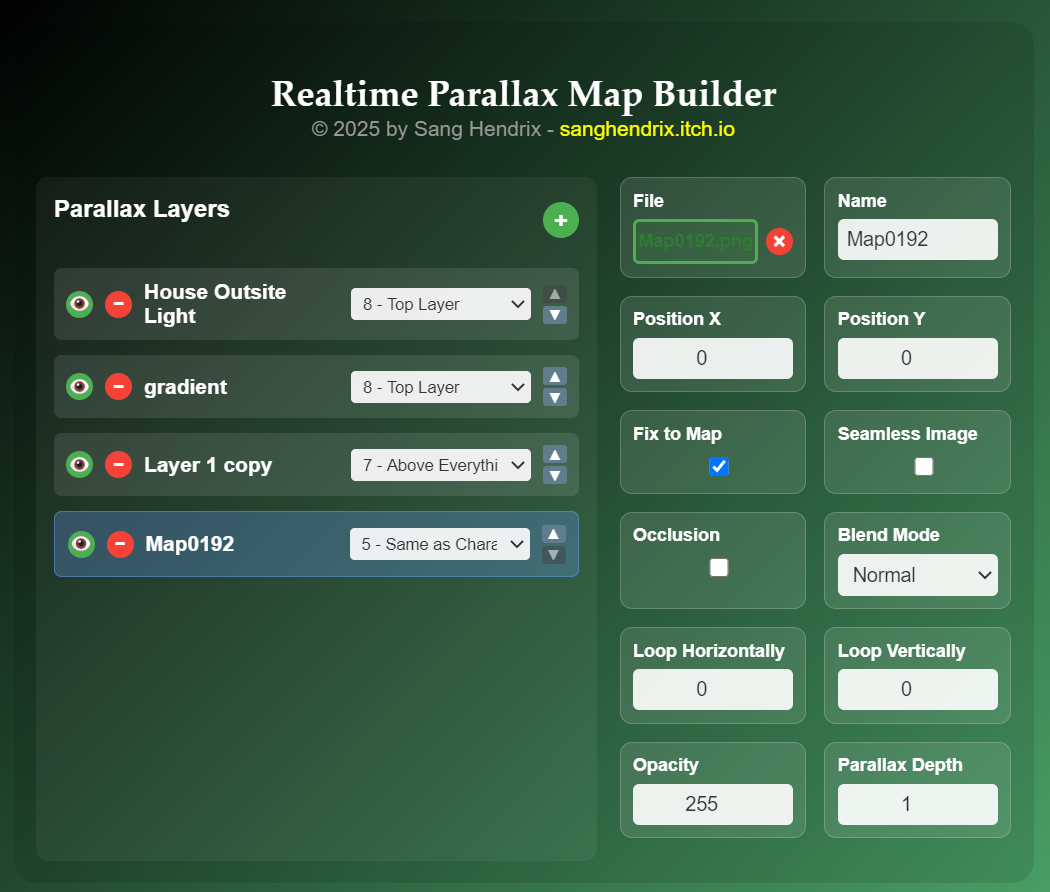The image size is (1050, 892).
Task: Move House Outsite Light layer down
Action: coord(554,315)
